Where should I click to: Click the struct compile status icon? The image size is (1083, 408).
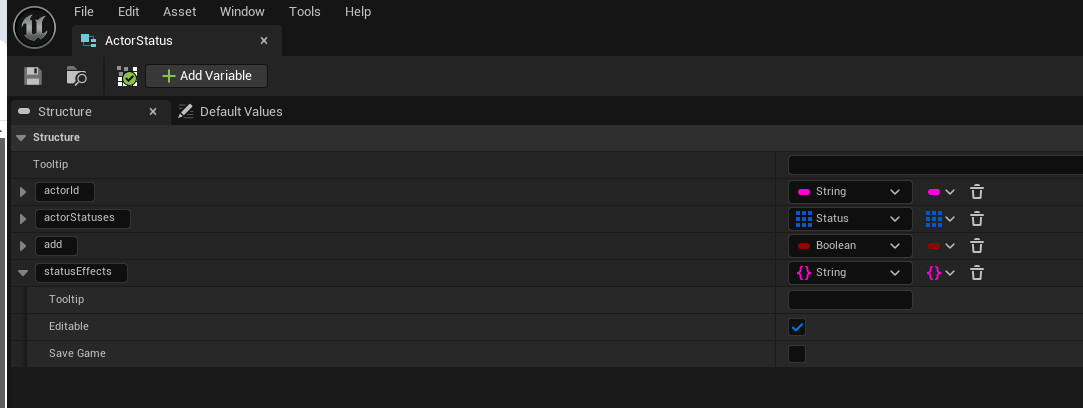point(127,76)
